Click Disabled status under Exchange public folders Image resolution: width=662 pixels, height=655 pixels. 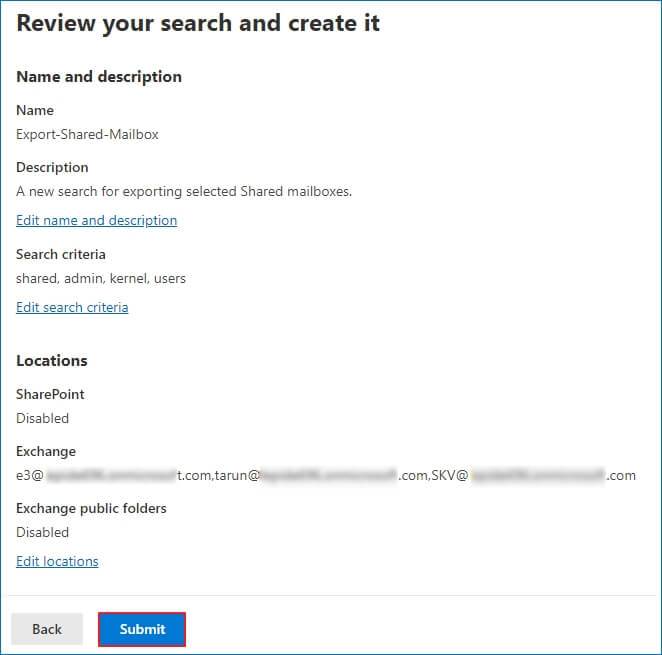point(42,532)
